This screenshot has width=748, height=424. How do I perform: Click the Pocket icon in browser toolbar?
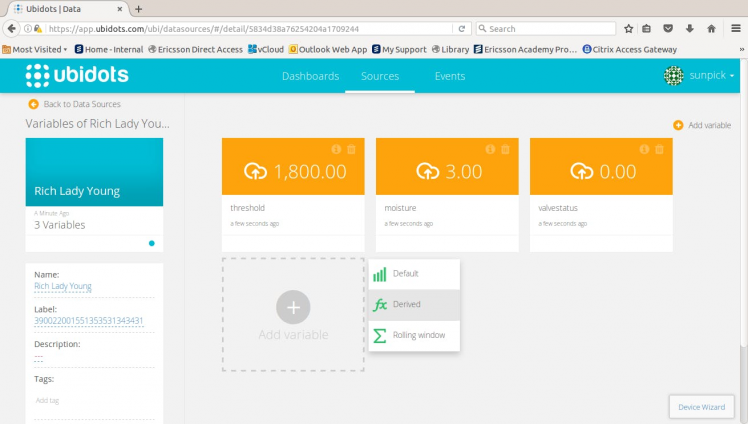pyautogui.click(x=668, y=29)
